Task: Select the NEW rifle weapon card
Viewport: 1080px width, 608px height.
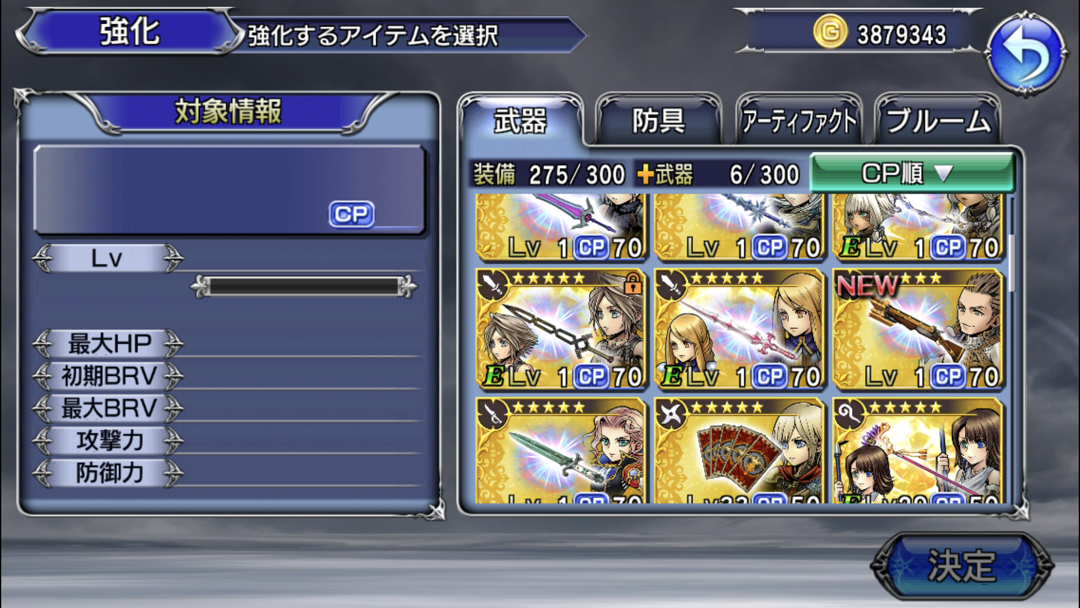Action: [x=918, y=329]
